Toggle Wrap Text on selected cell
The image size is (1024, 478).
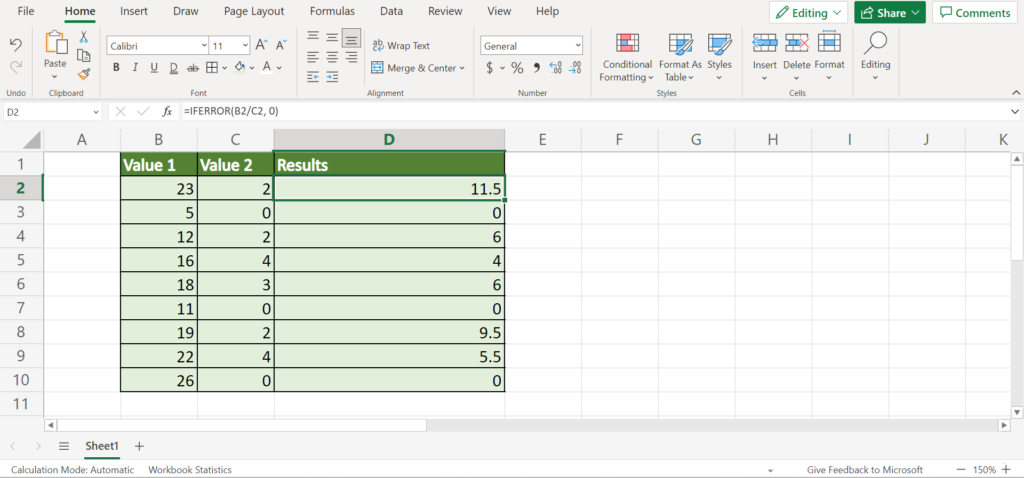pyautogui.click(x=400, y=45)
